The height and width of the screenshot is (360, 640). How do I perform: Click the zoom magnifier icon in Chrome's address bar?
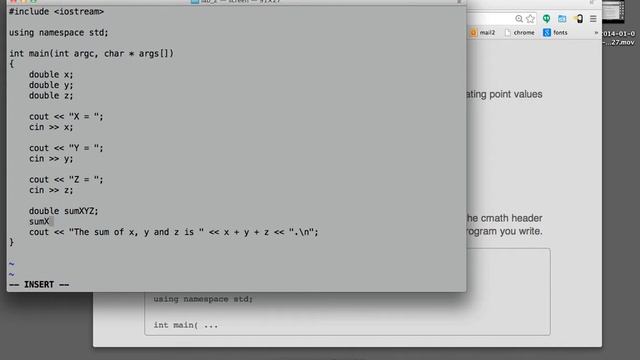point(519,19)
